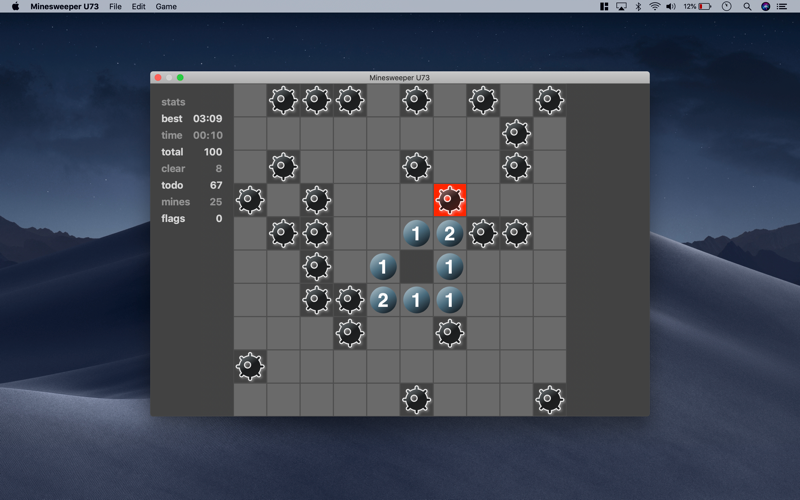The width and height of the screenshot is (800, 500).
Task: Click the unrevealed bottom-left corner cell of the grid
Action: pos(250,399)
